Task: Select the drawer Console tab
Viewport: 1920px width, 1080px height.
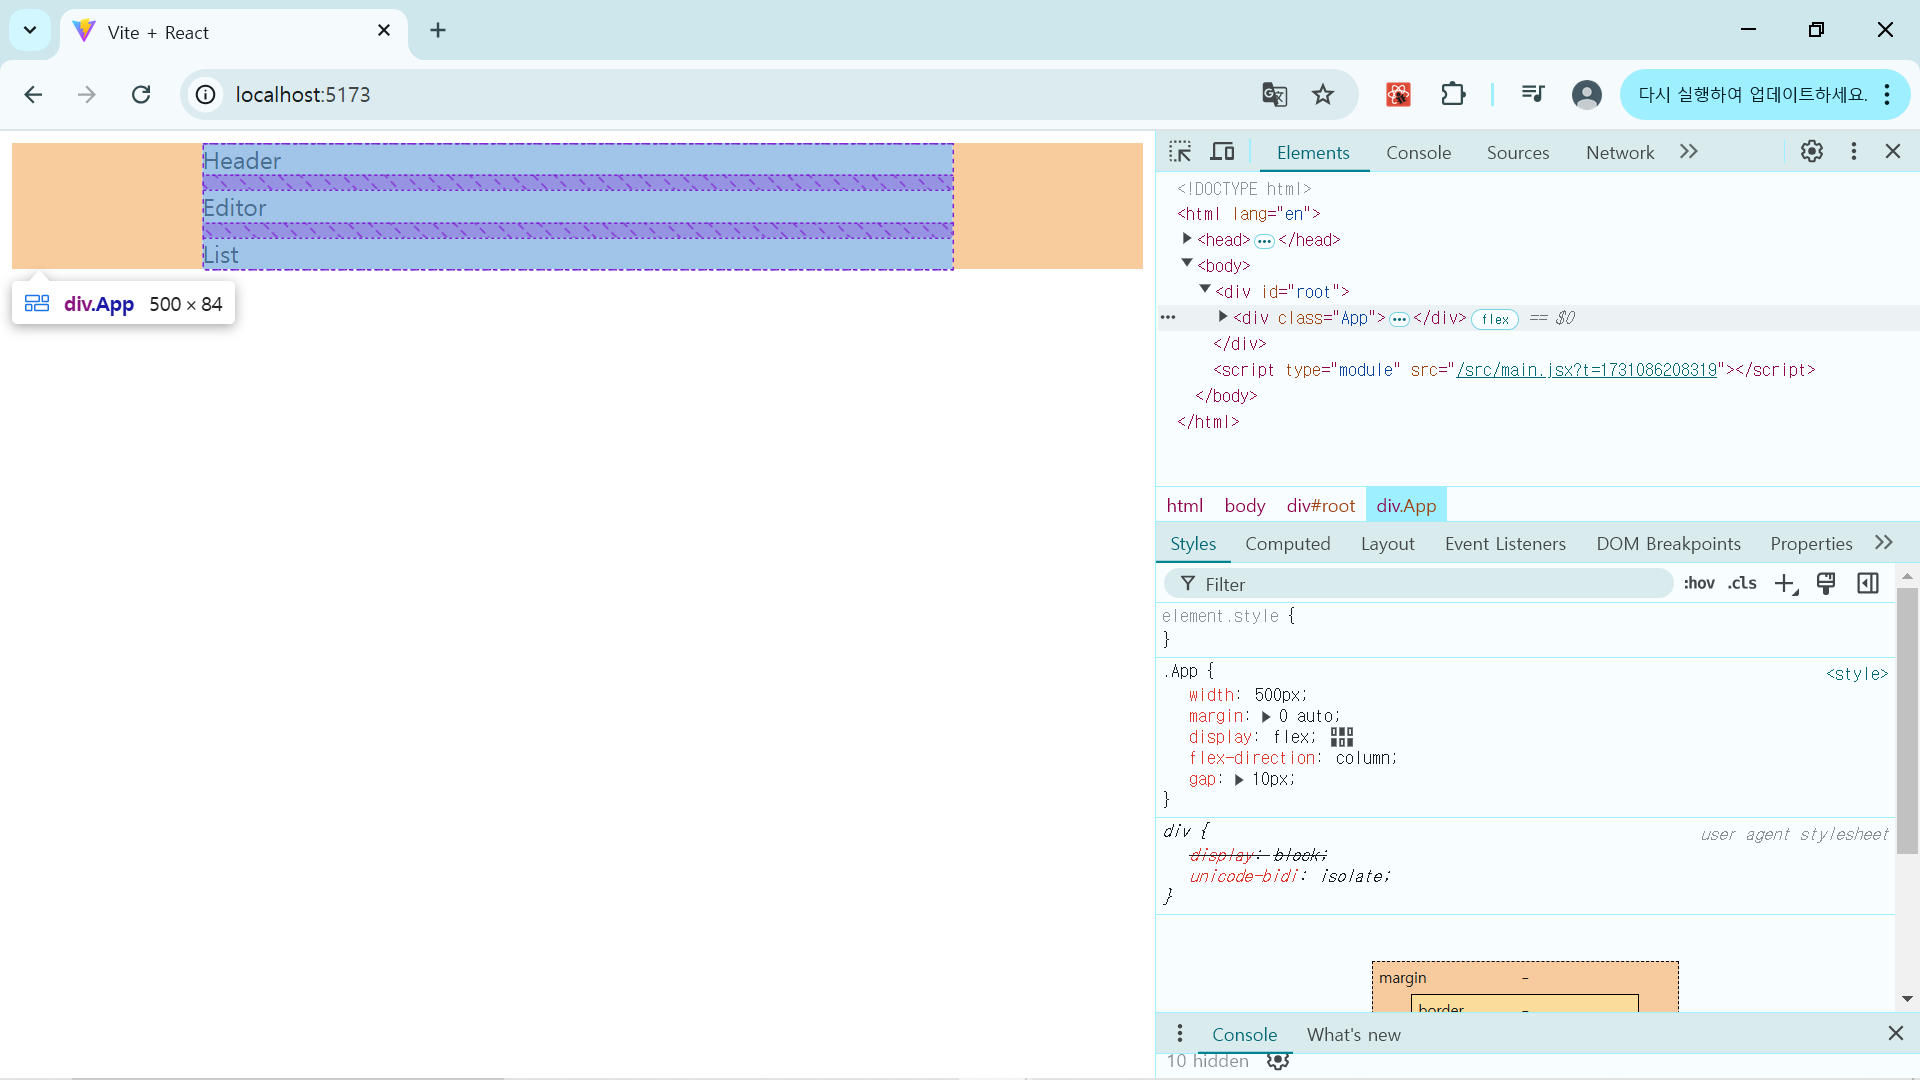Action: 1244,1035
